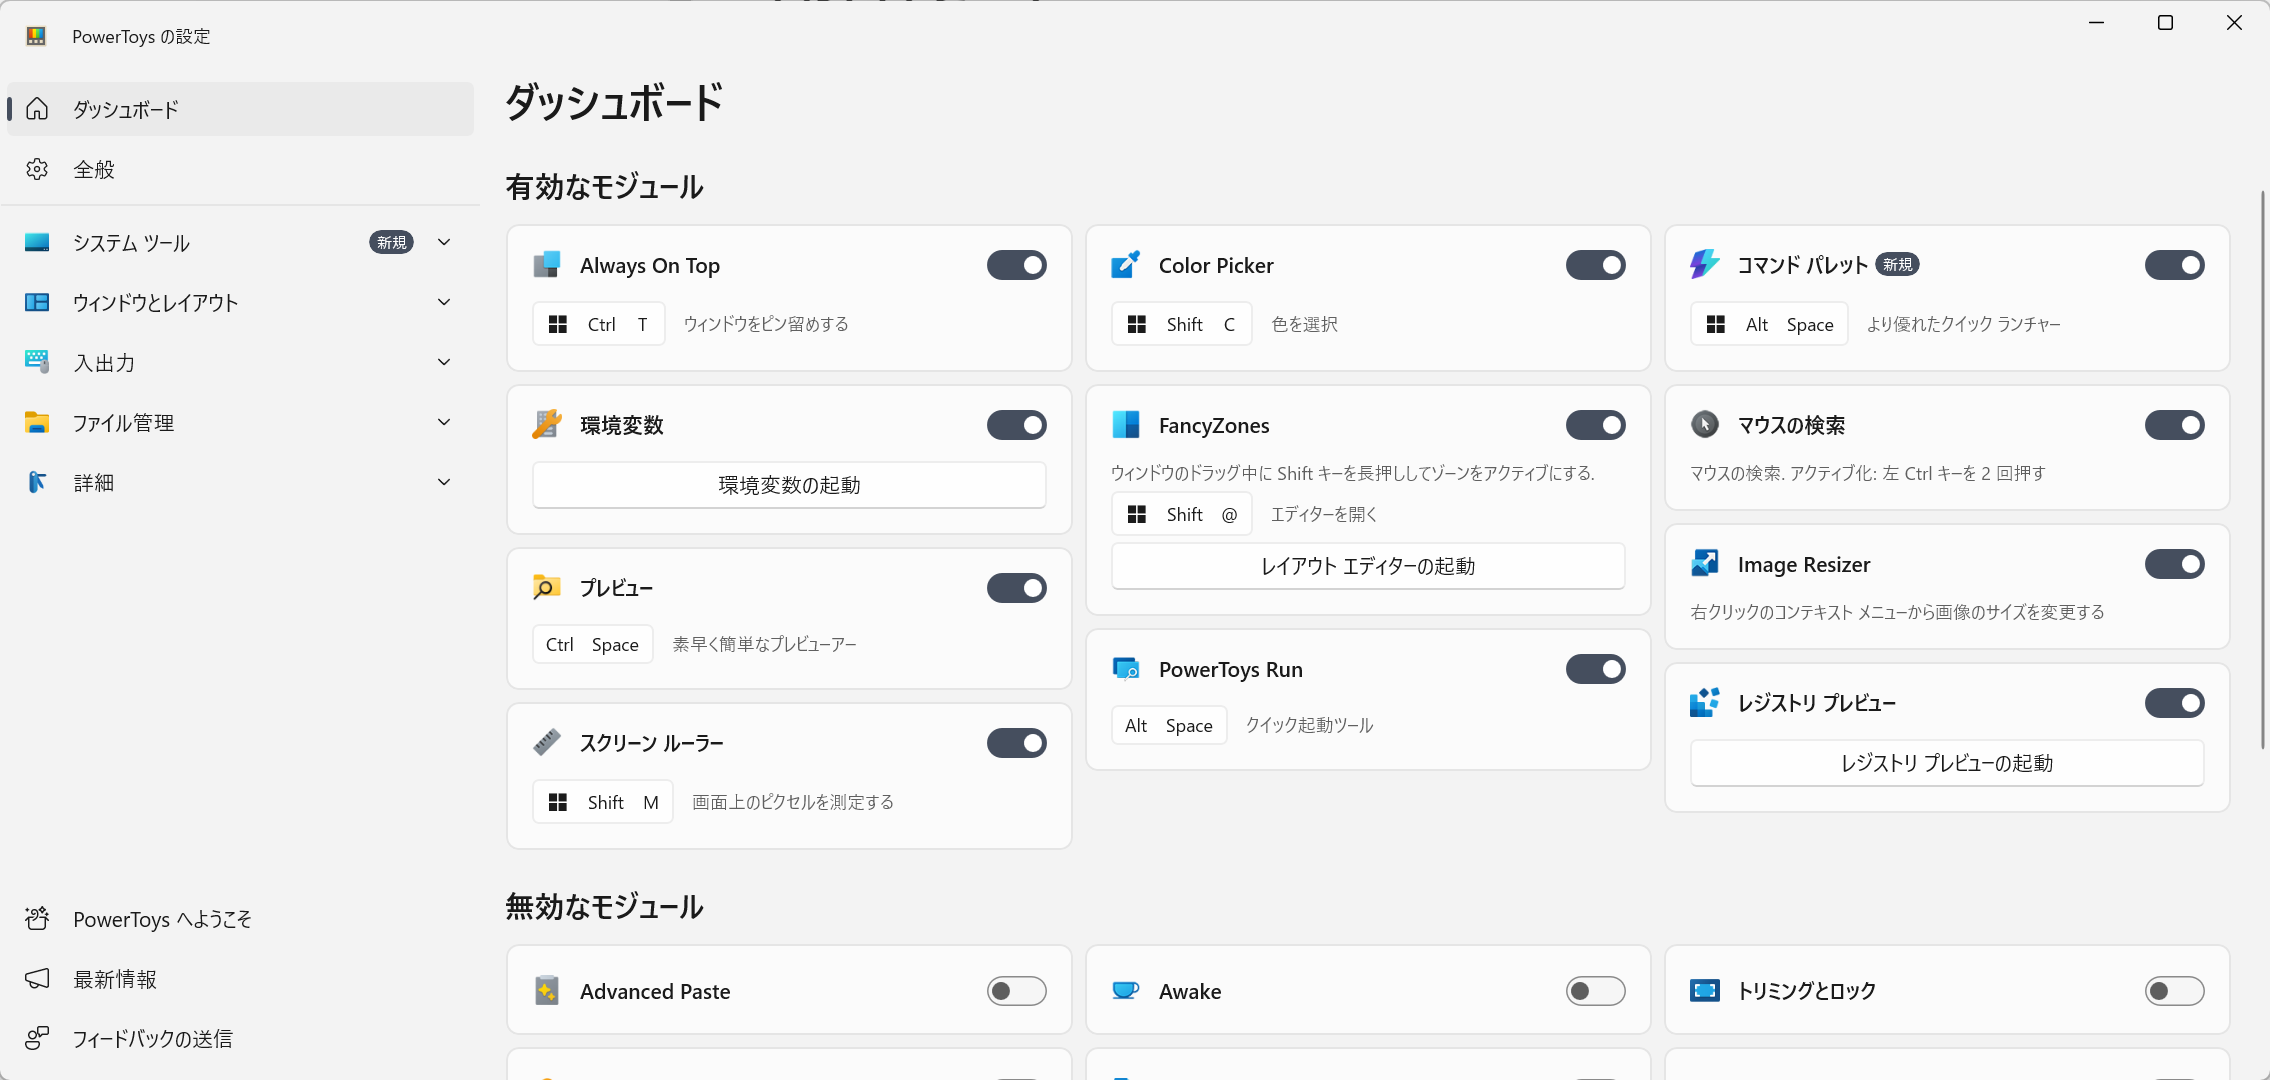
Task: Expand the ファイル管理 section chevron
Action: pos(444,422)
